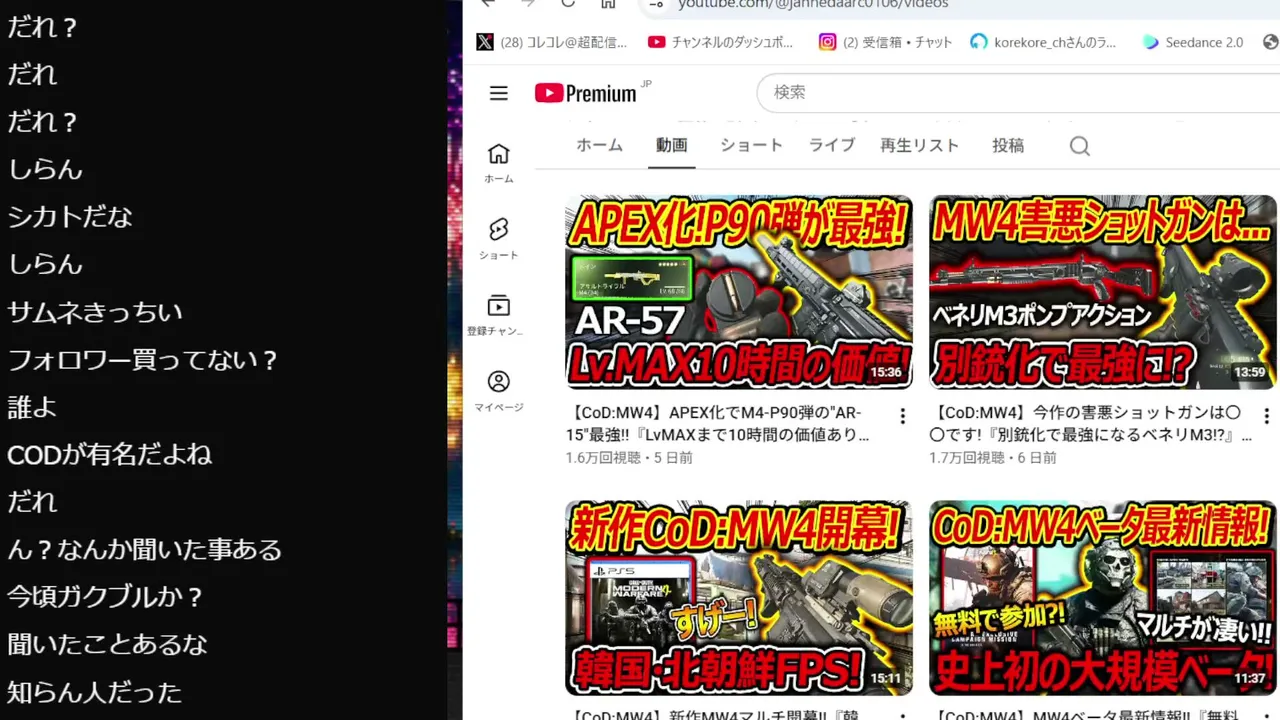
Task: Click chat comment ん？なんか聞いた事ある
Action: coord(145,550)
